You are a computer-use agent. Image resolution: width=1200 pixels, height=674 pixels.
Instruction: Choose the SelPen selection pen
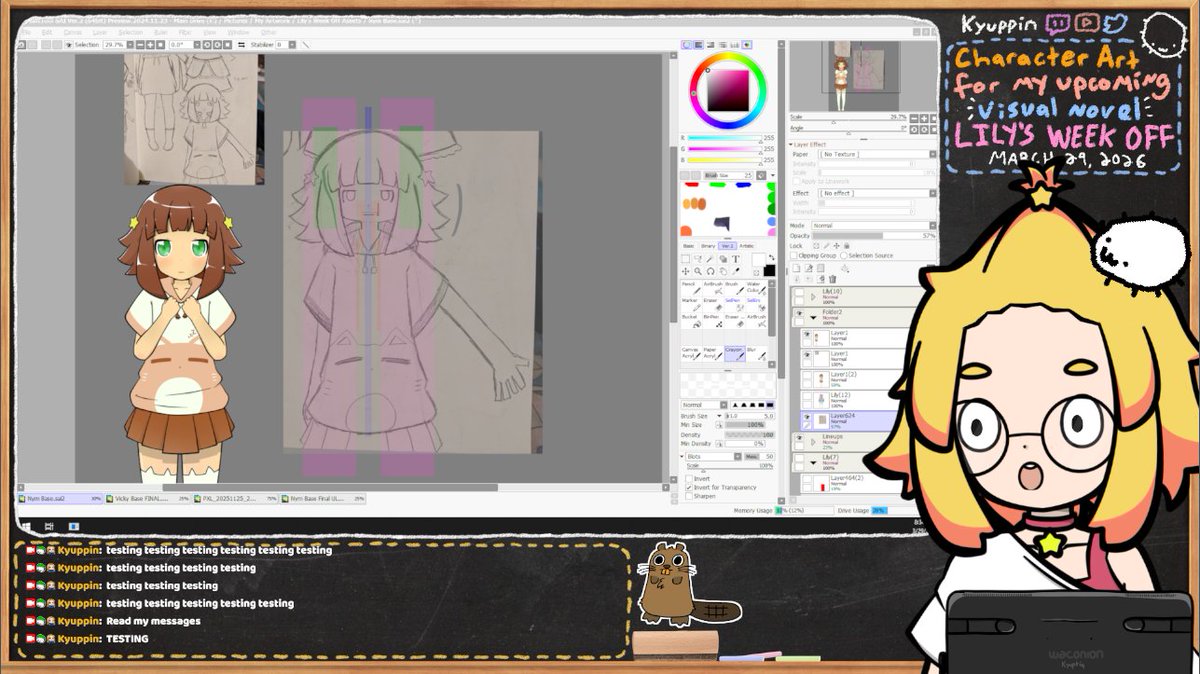pos(735,305)
